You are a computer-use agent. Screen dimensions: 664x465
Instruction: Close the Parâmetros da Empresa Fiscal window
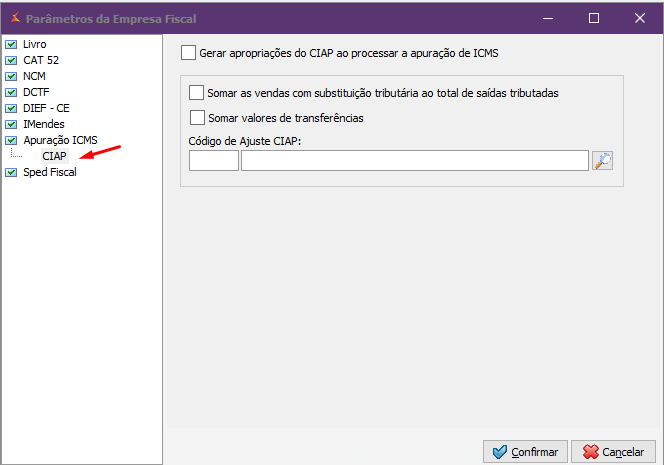640,18
